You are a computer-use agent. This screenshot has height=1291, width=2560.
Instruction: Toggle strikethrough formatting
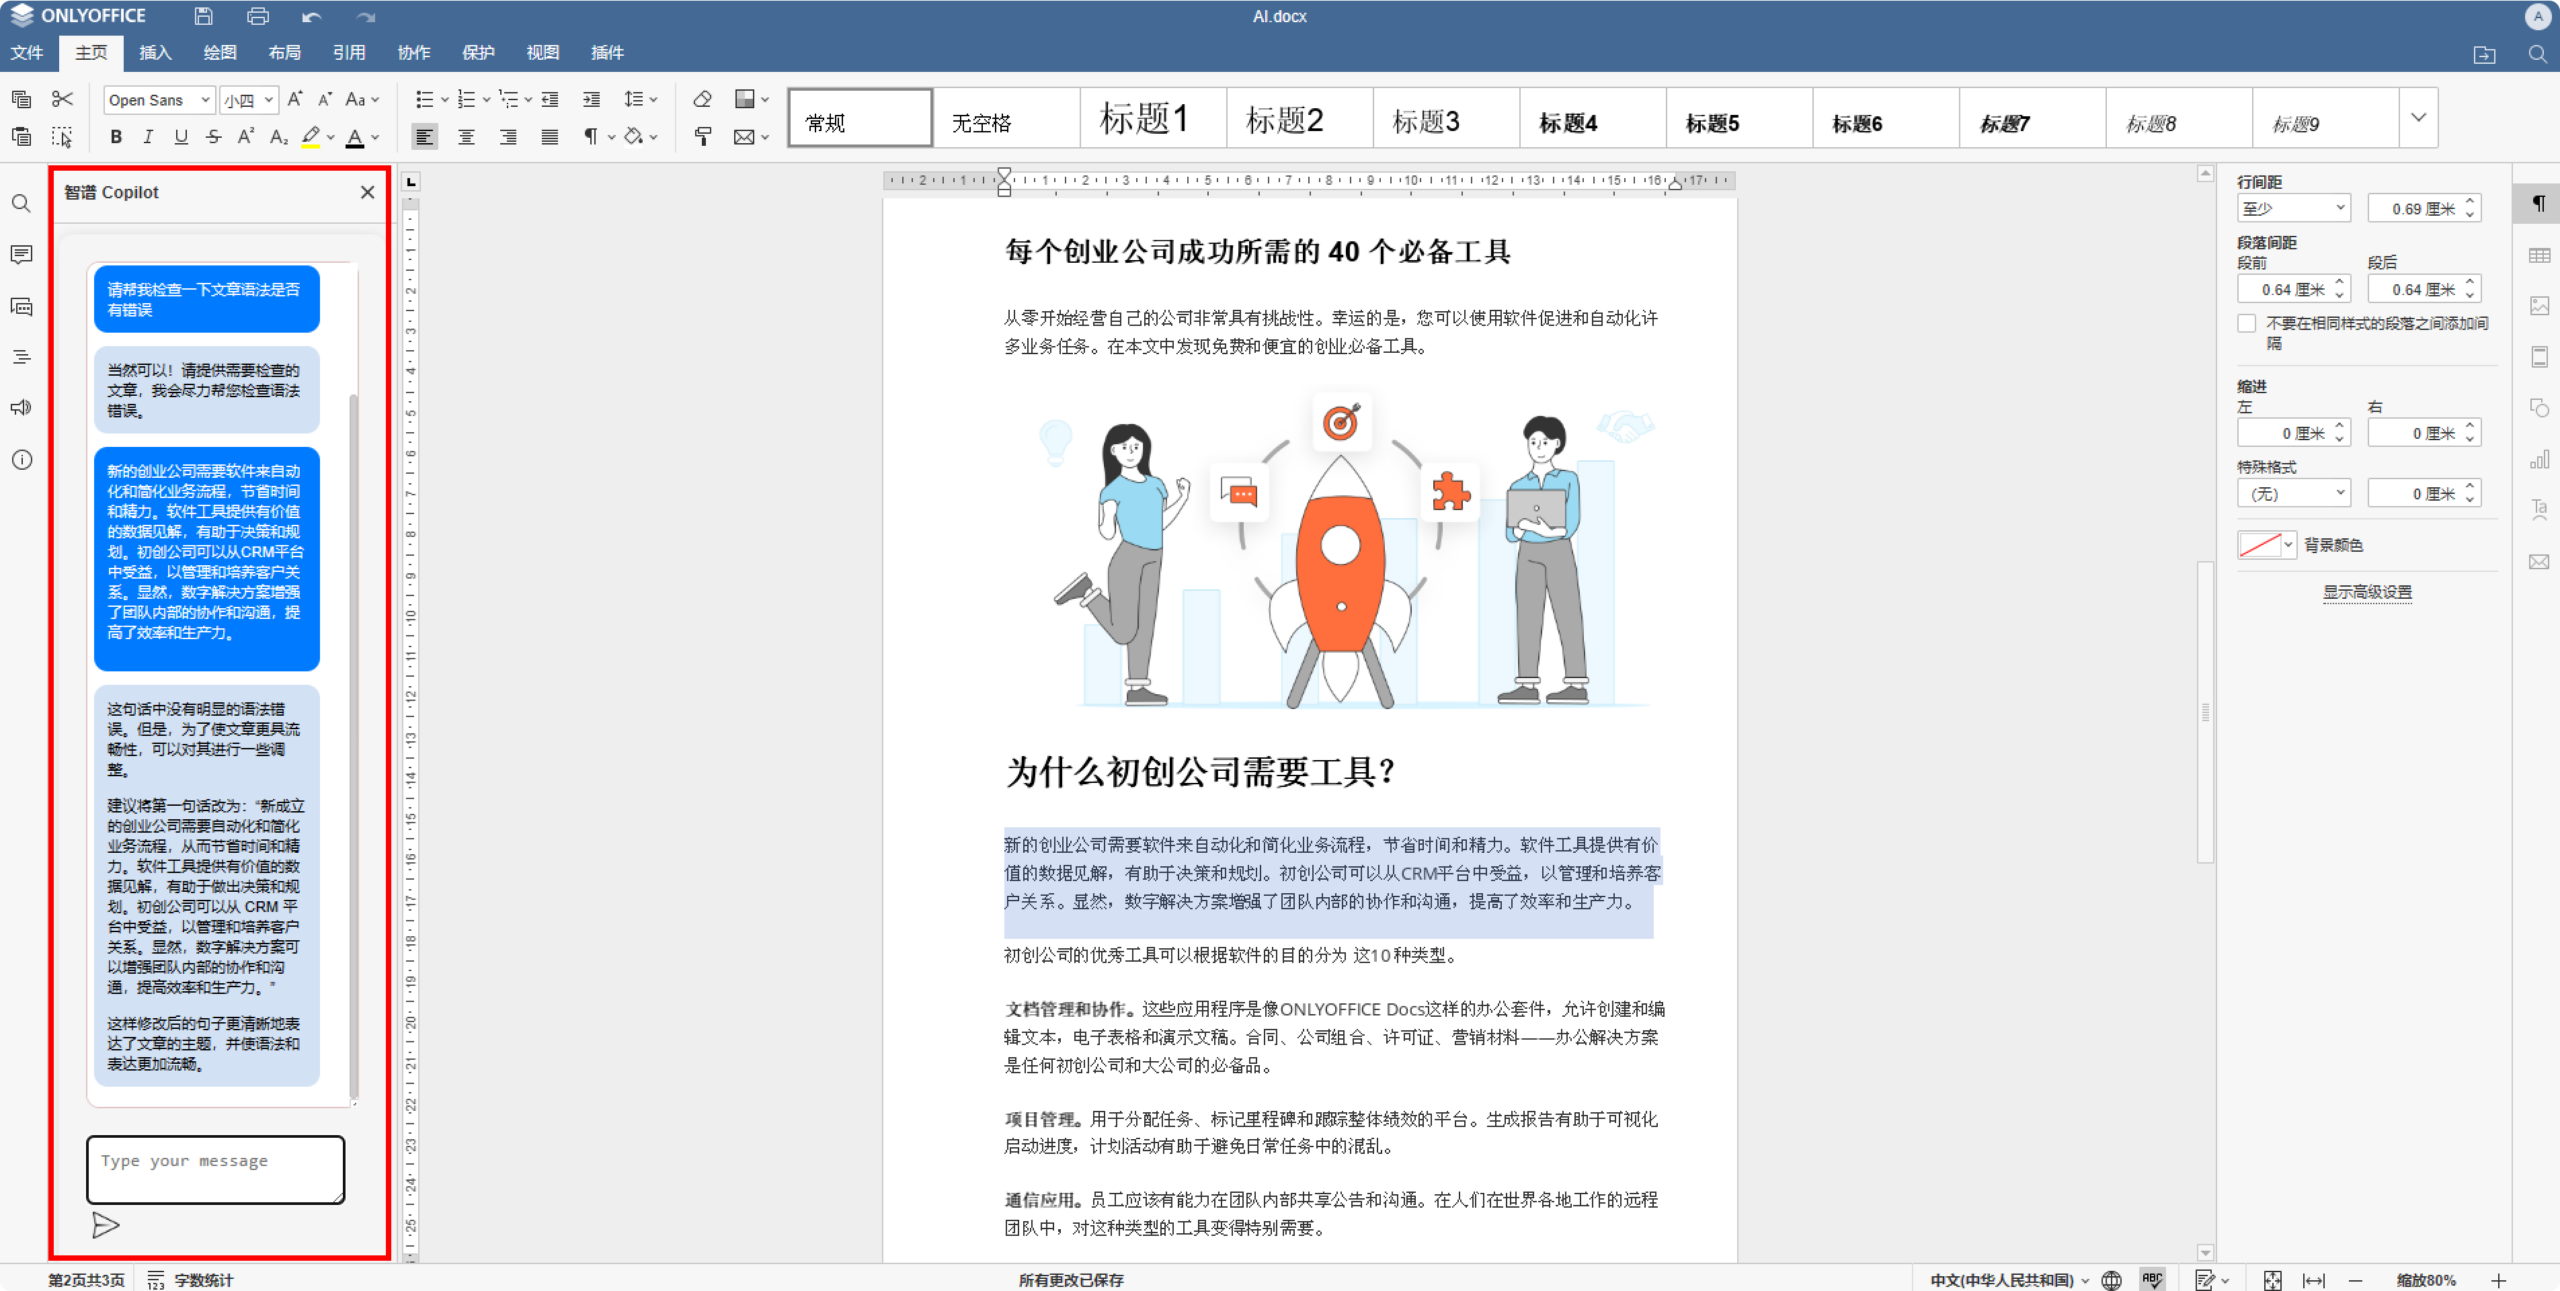(x=213, y=137)
